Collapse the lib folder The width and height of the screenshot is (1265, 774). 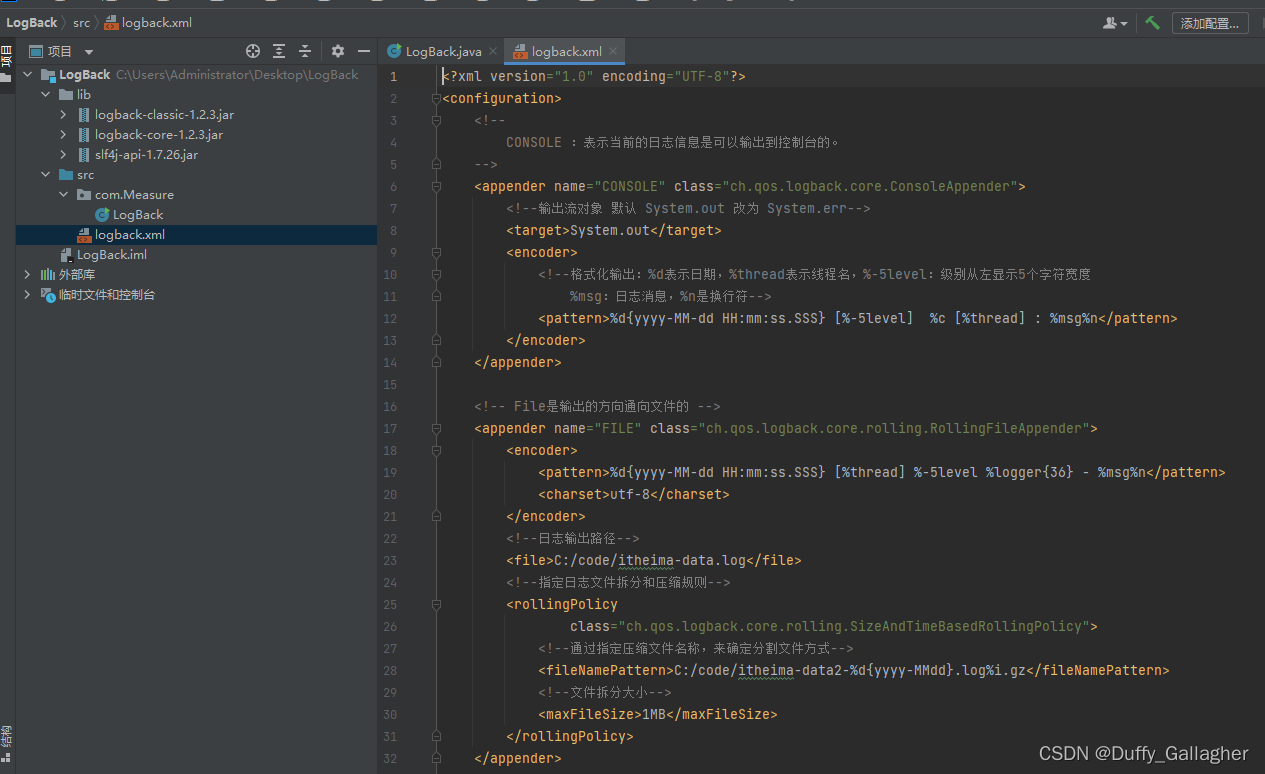(45, 94)
